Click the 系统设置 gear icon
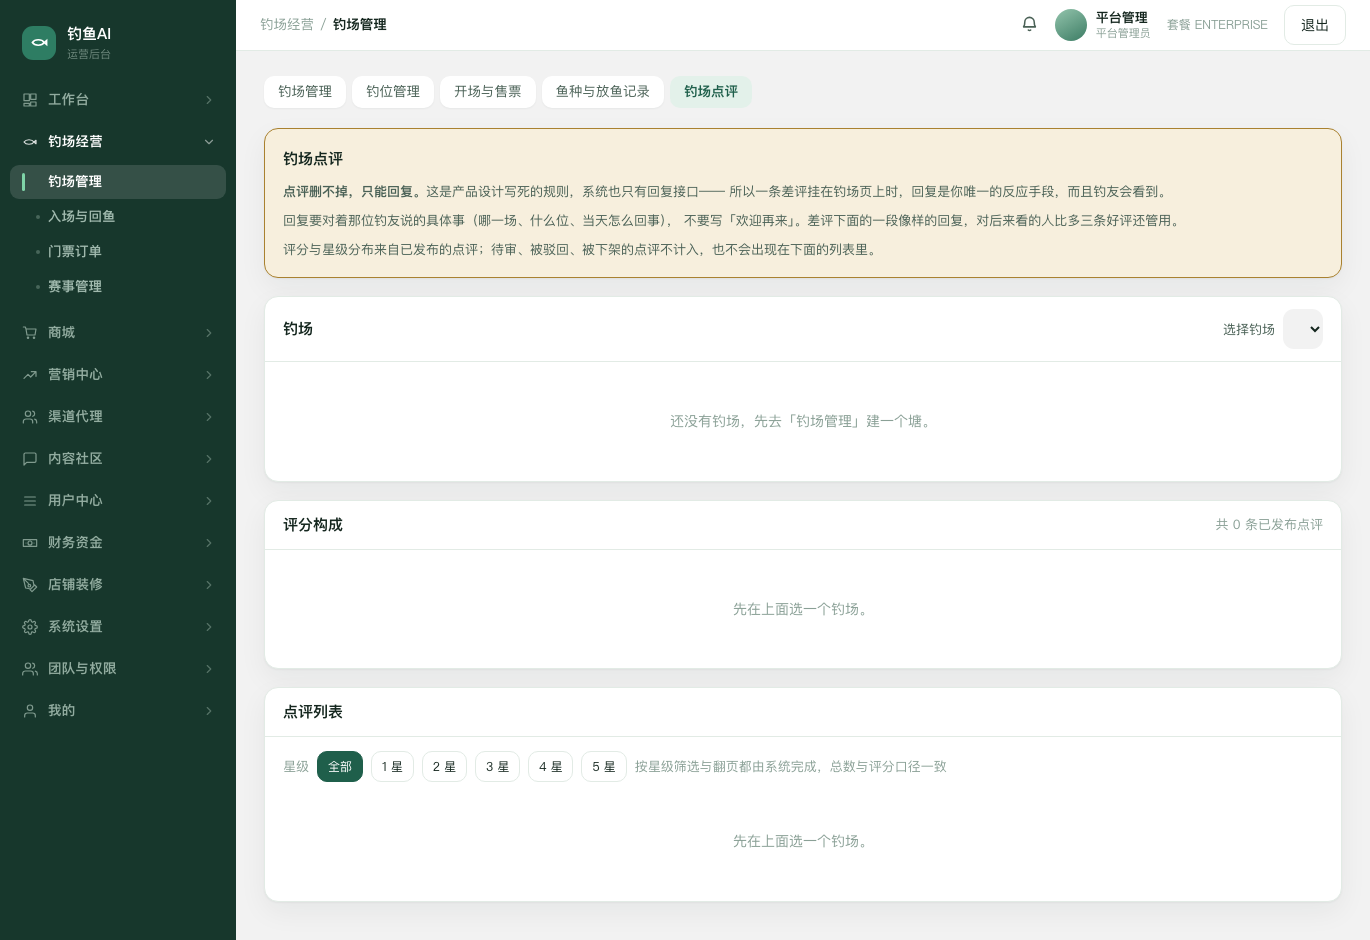Viewport: 1370px width, 940px height. click(x=30, y=627)
